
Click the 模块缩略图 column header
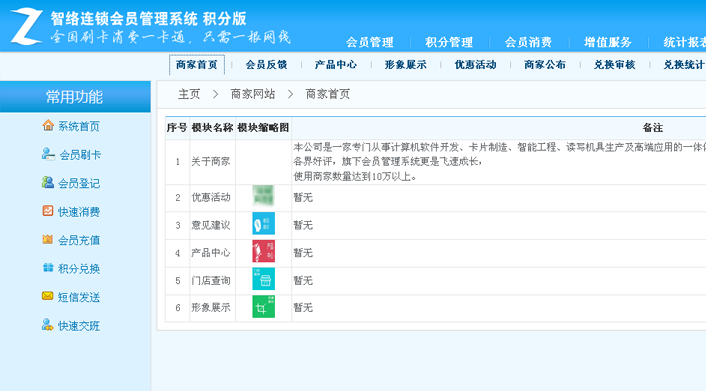click(263, 128)
